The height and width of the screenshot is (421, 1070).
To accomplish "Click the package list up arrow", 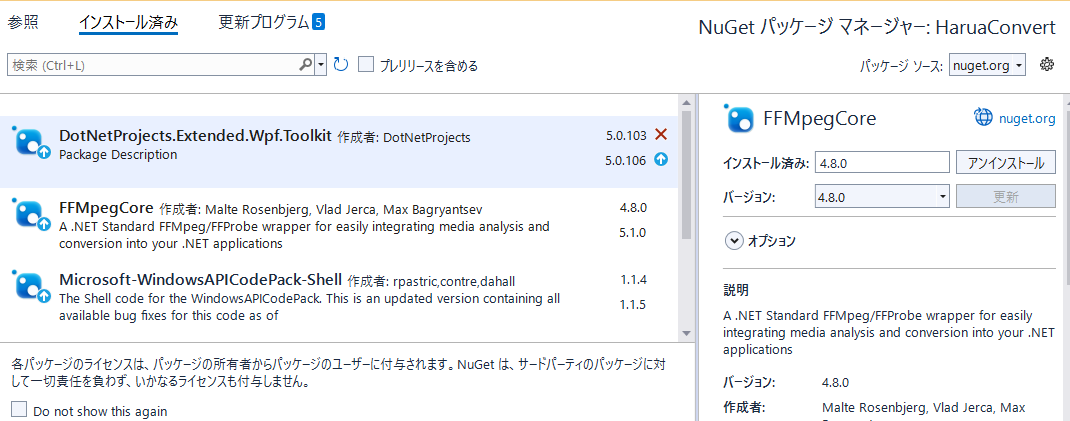I will tap(686, 102).
